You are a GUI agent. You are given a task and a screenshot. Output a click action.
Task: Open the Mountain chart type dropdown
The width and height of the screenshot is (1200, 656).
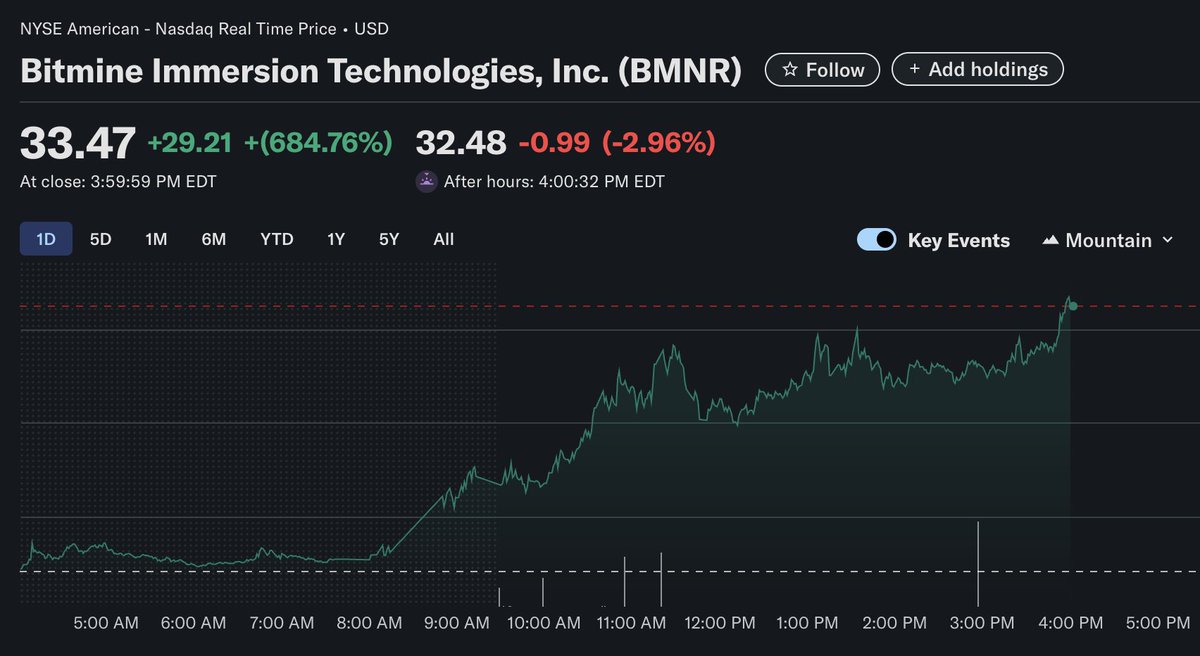coord(1107,240)
